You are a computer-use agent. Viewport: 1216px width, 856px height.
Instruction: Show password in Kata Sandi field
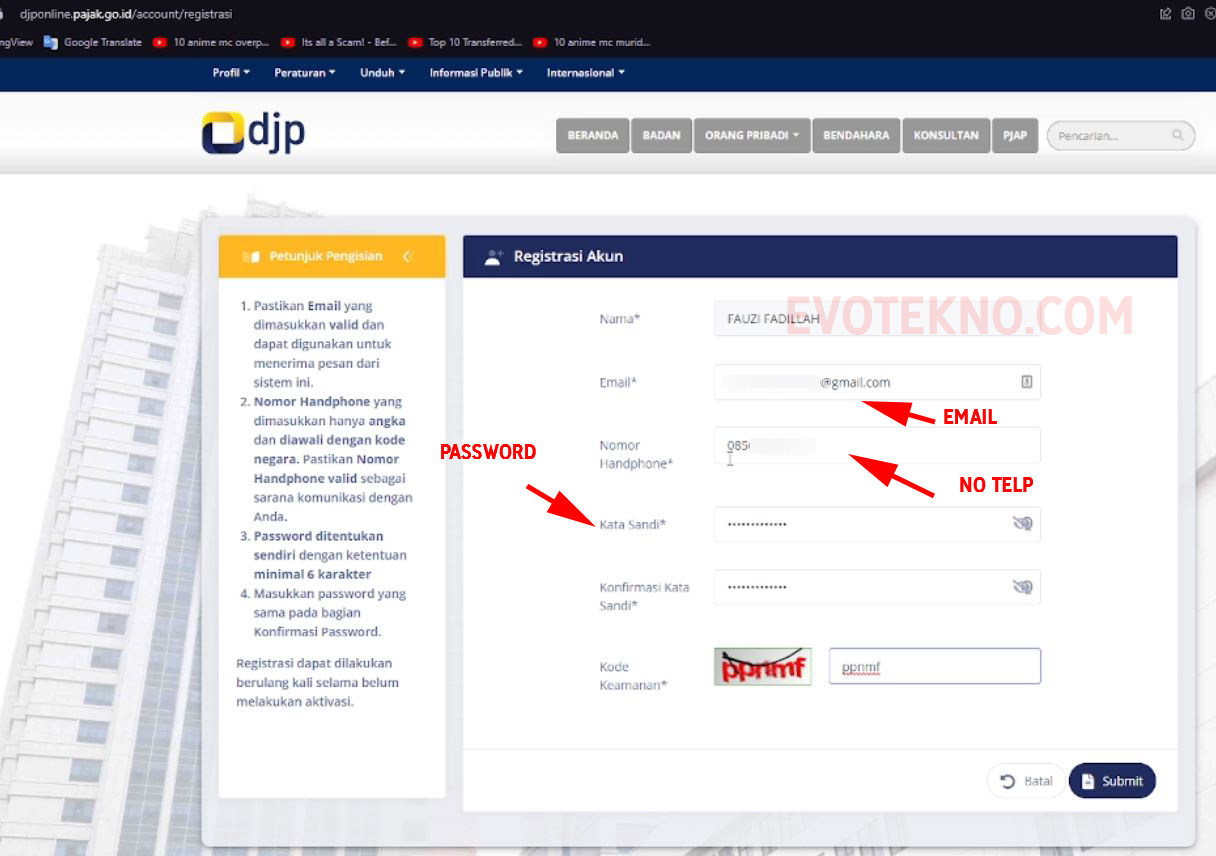tap(1022, 524)
